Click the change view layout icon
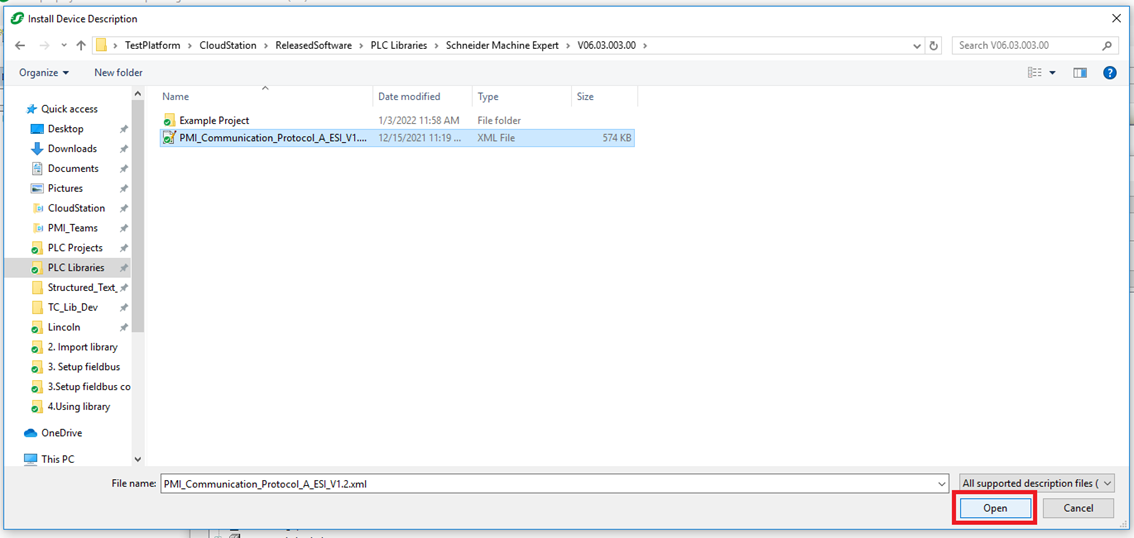Image resolution: width=1134 pixels, height=538 pixels. coord(1035,73)
